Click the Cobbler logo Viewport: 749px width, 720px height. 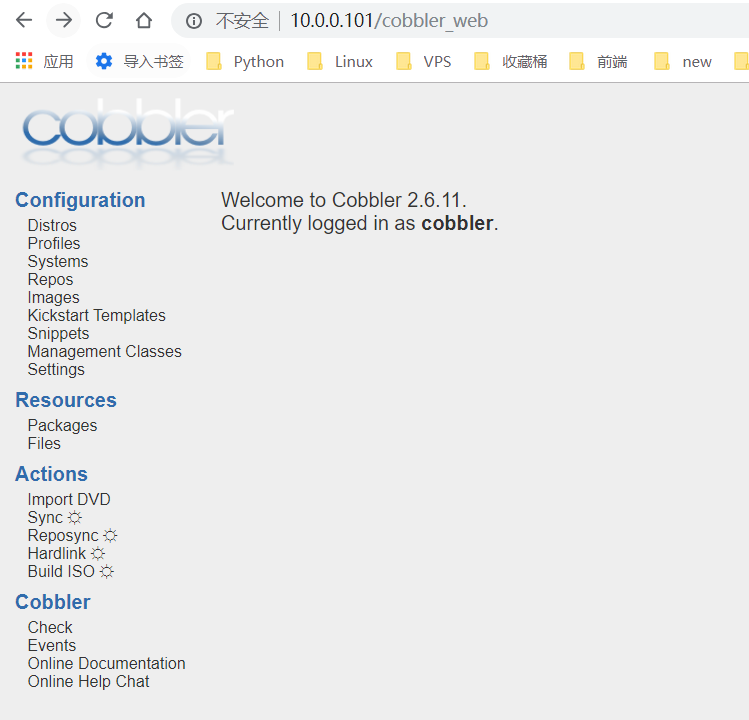click(128, 132)
